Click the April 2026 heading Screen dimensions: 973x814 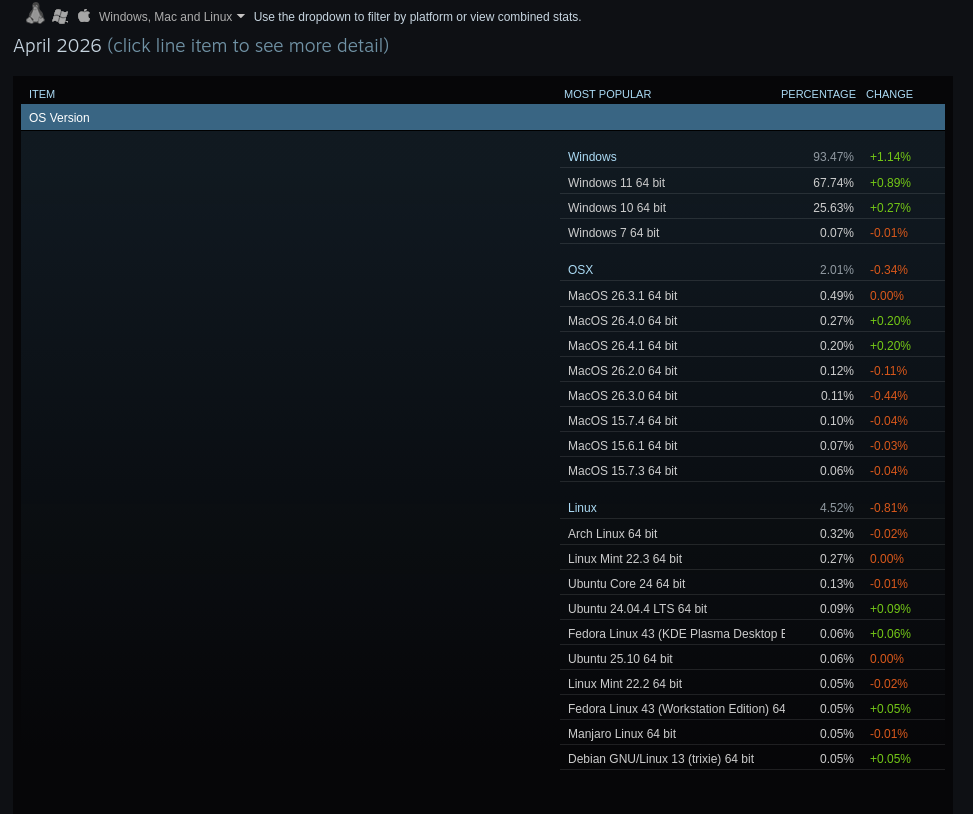(57, 45)
